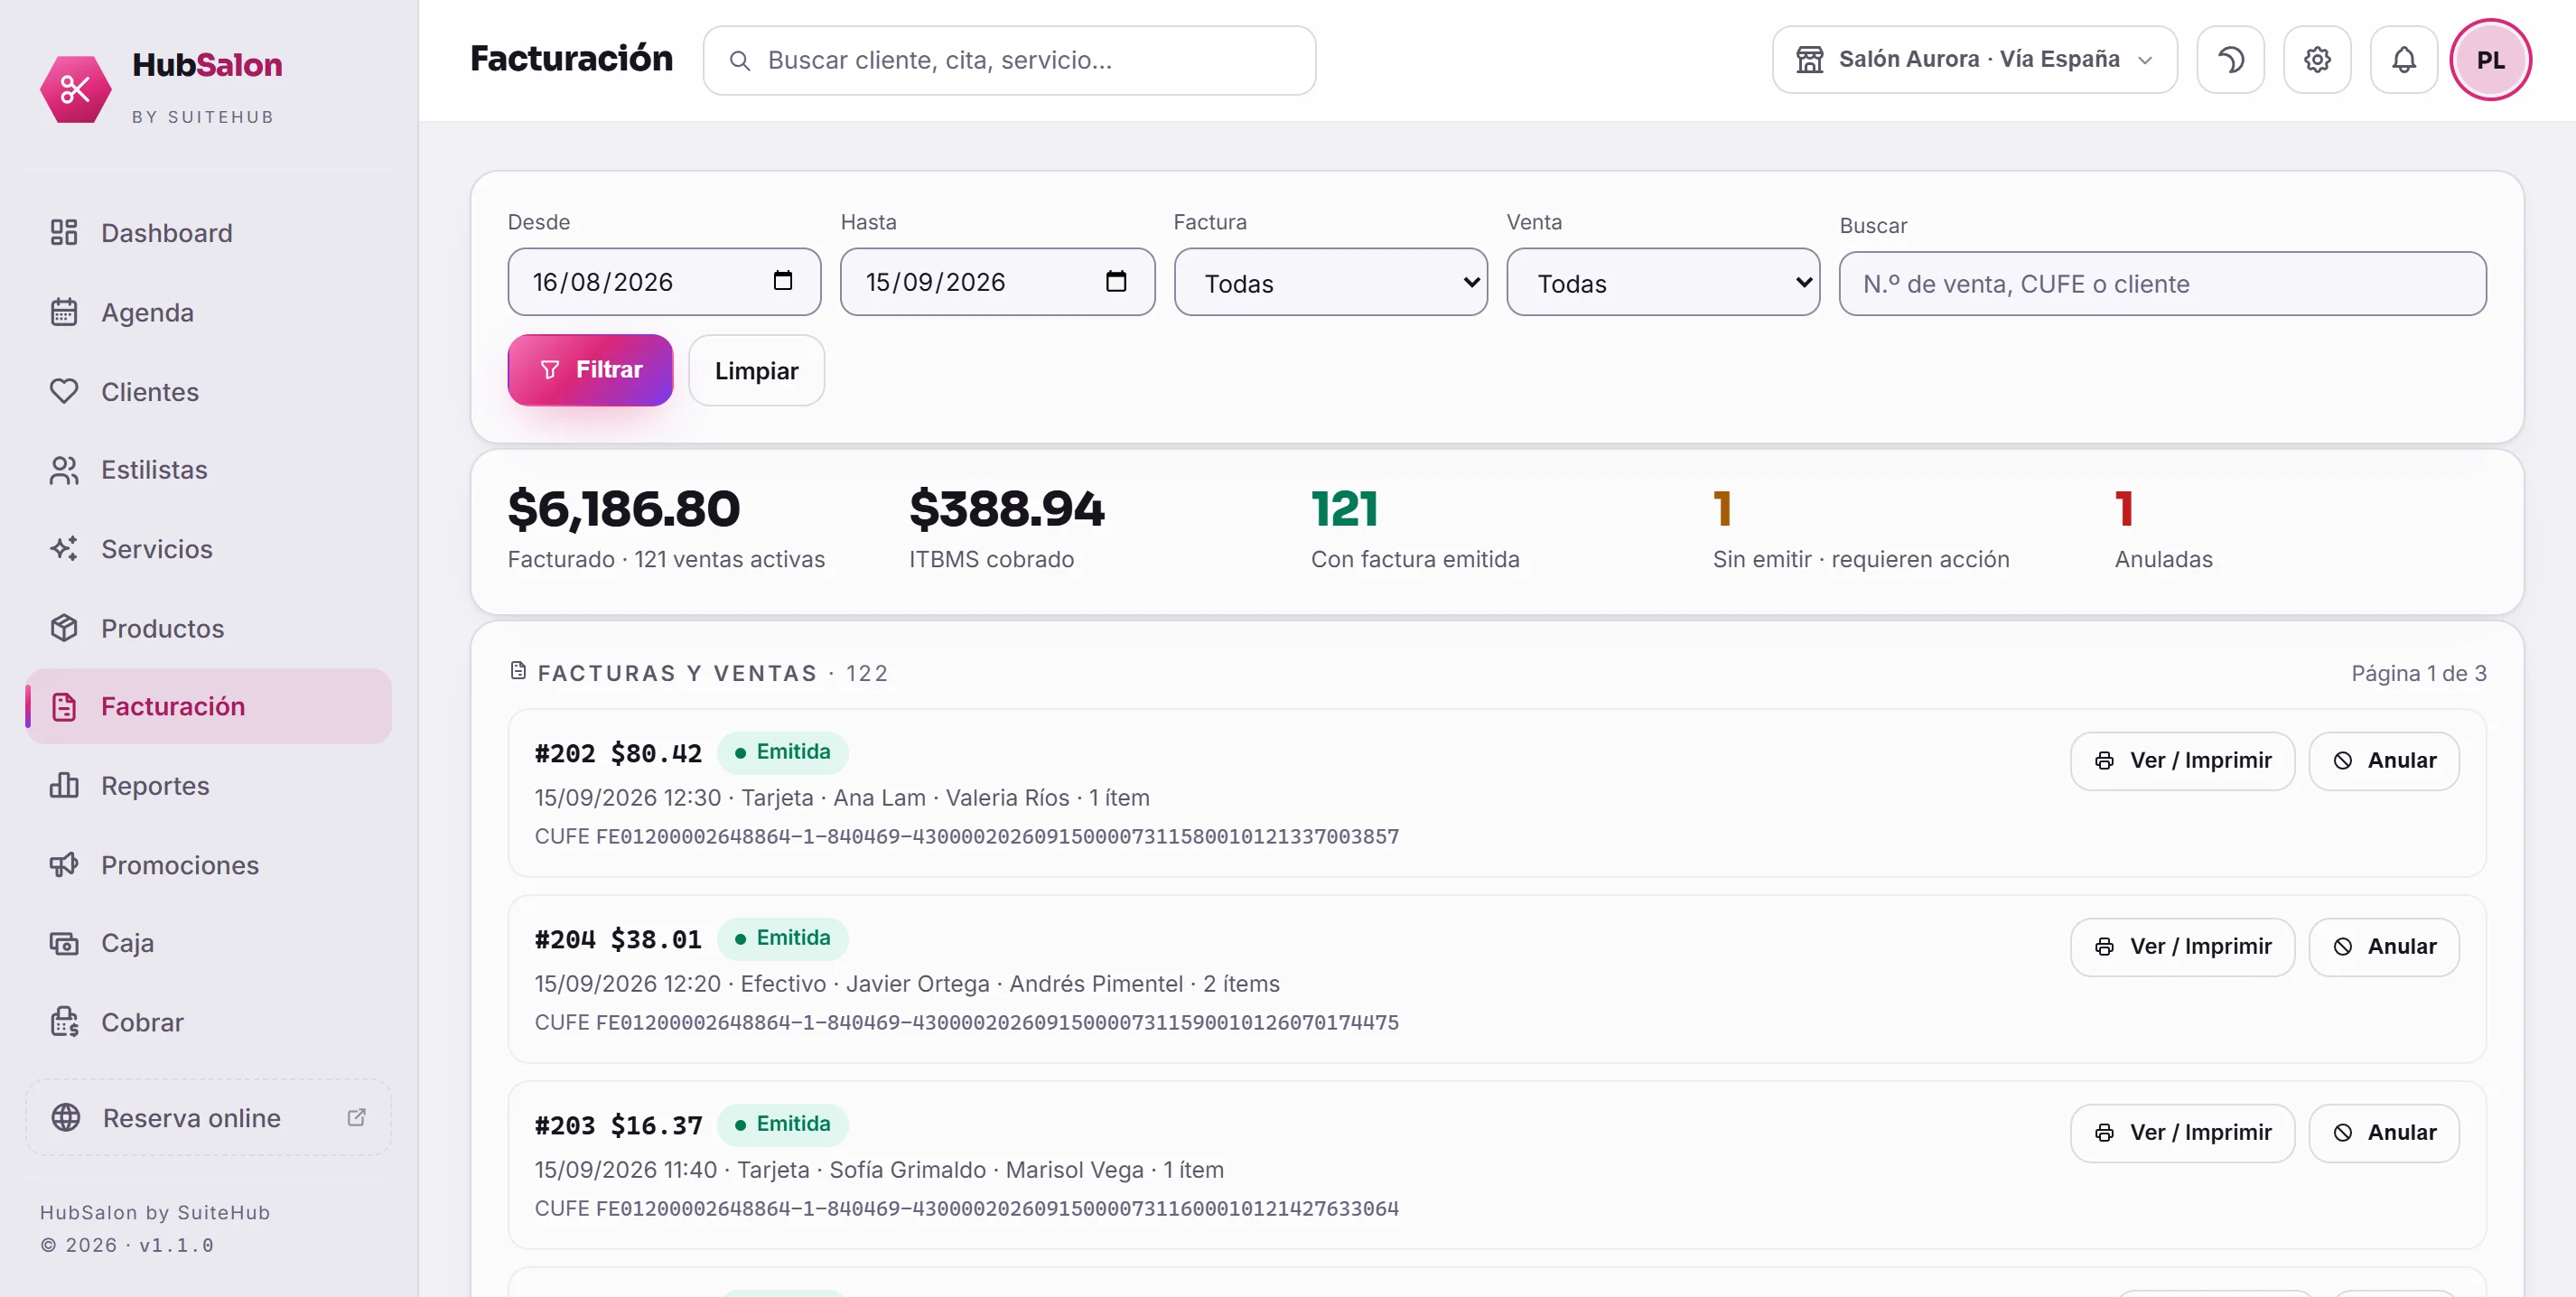View or print invoice #203

2182,1133
